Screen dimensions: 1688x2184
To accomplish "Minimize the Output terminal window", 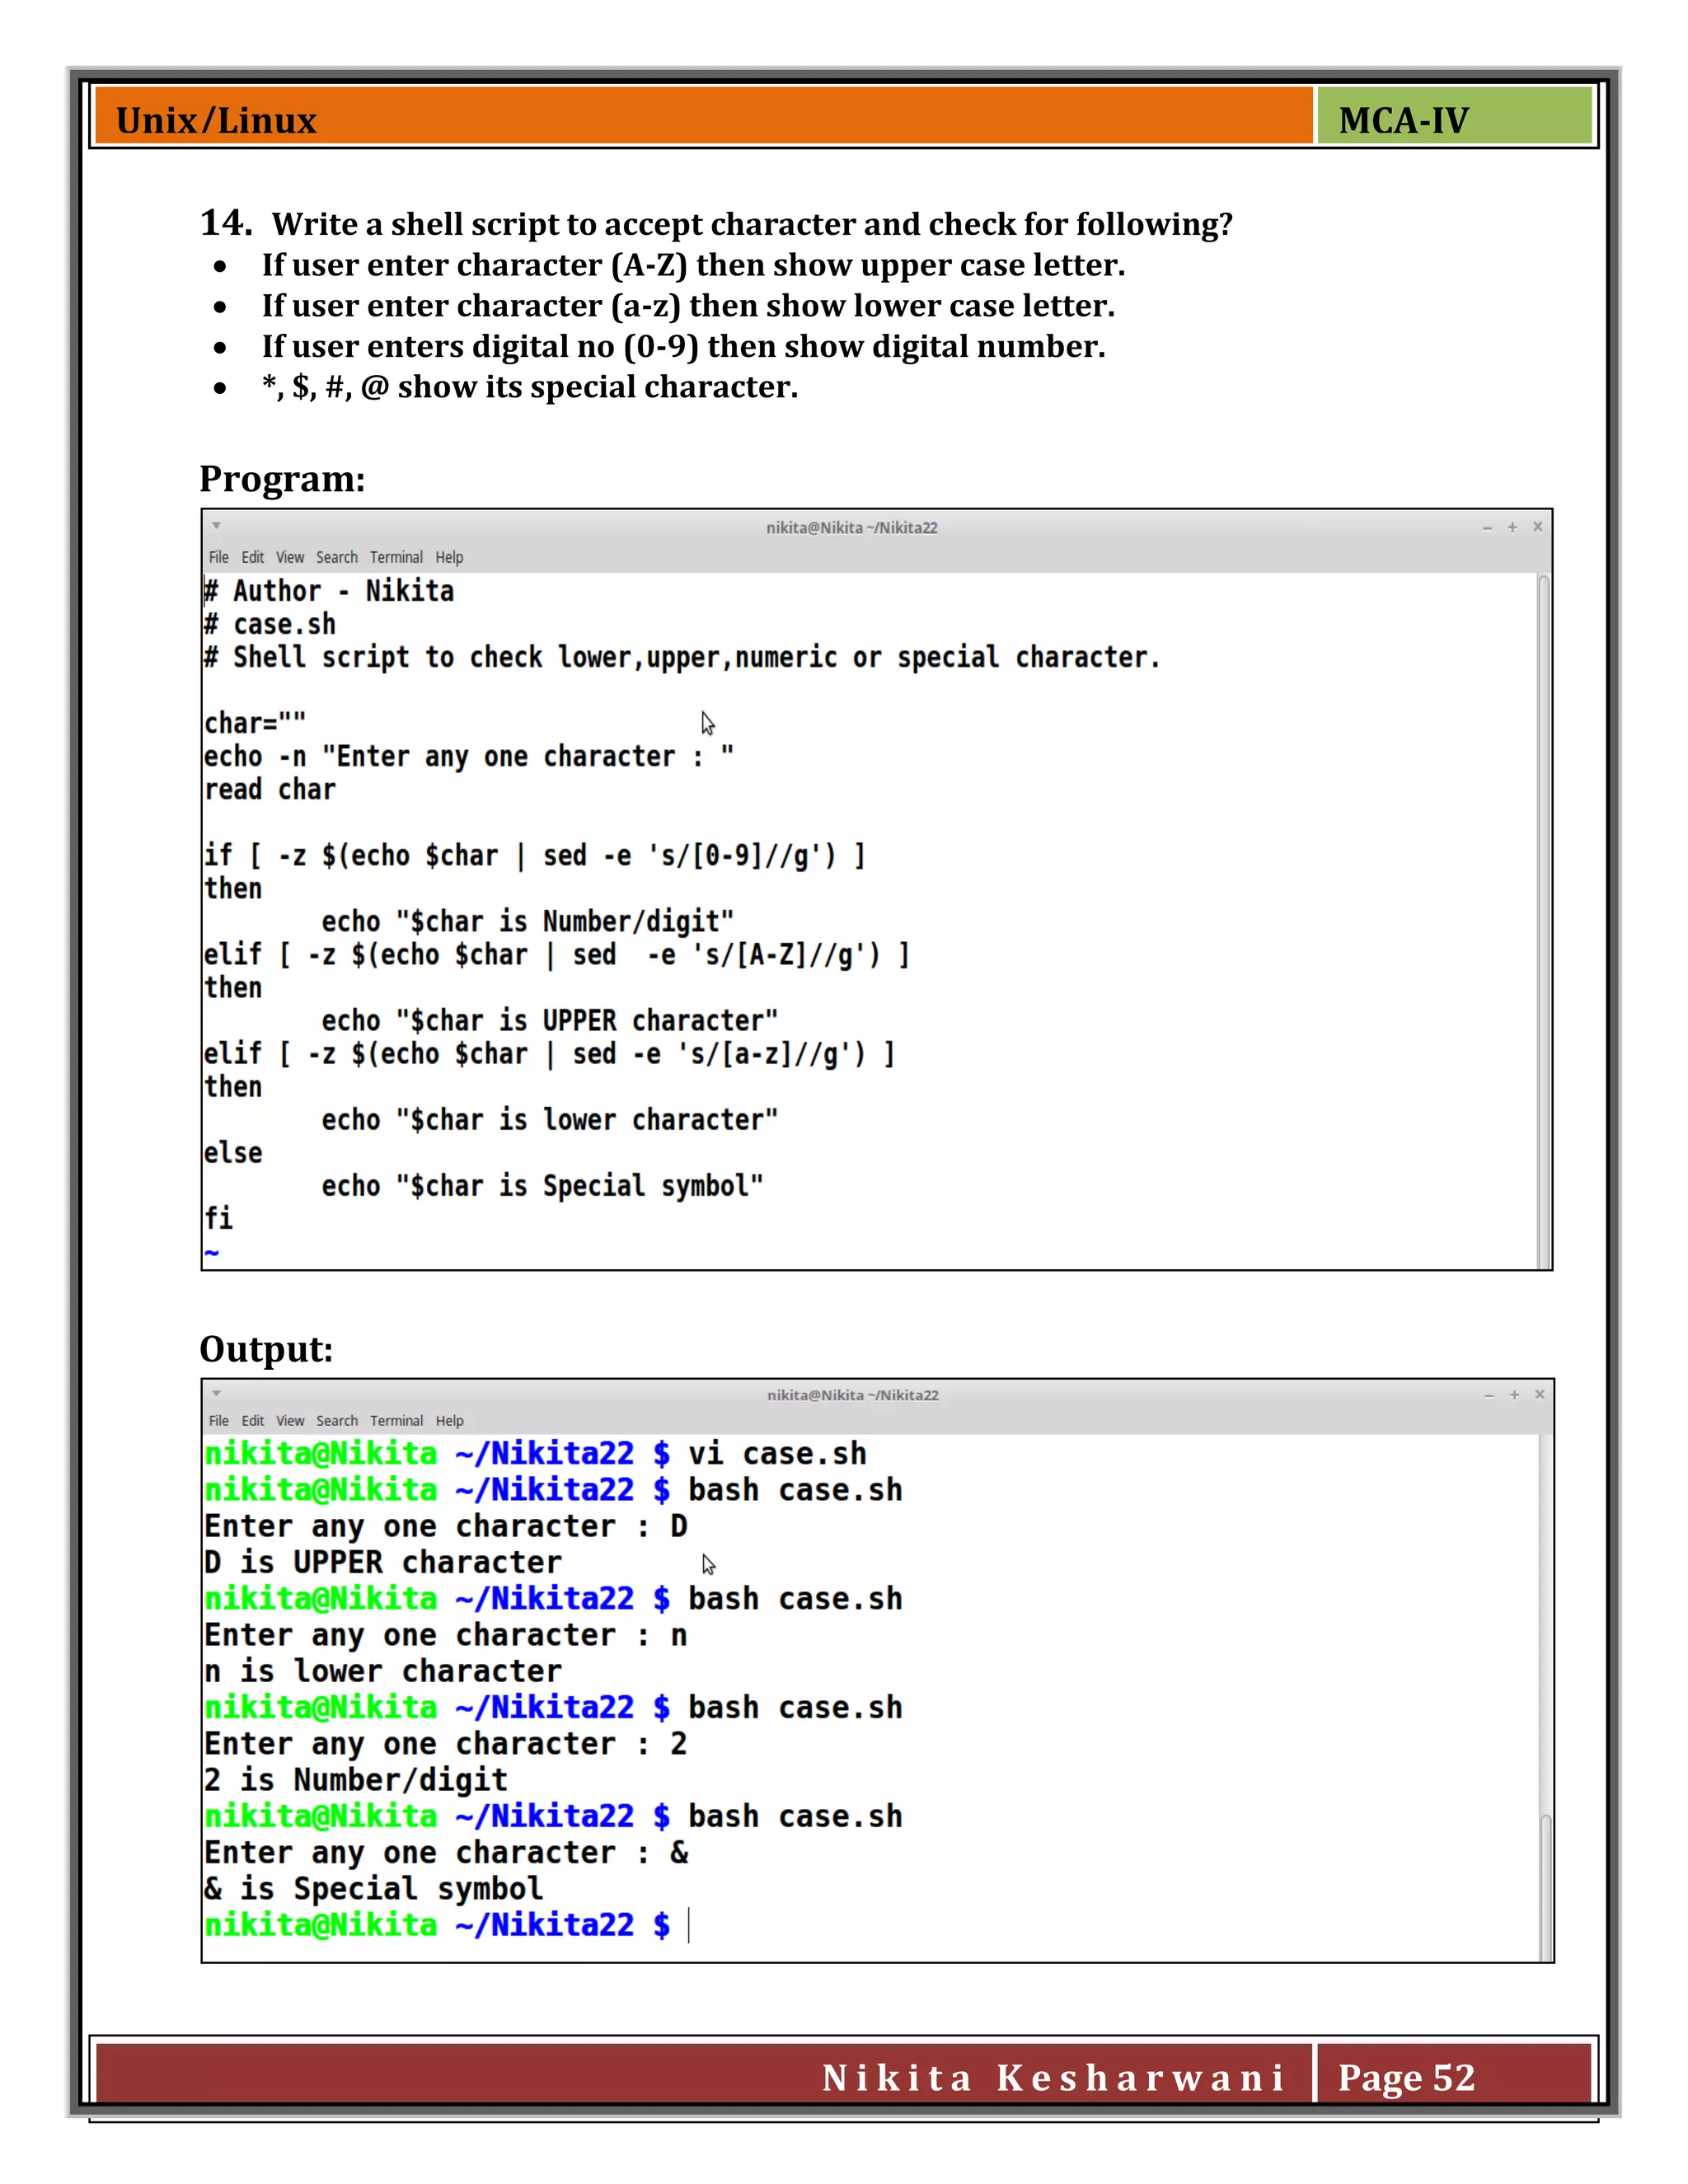I will click(x=1489, y=1395).
